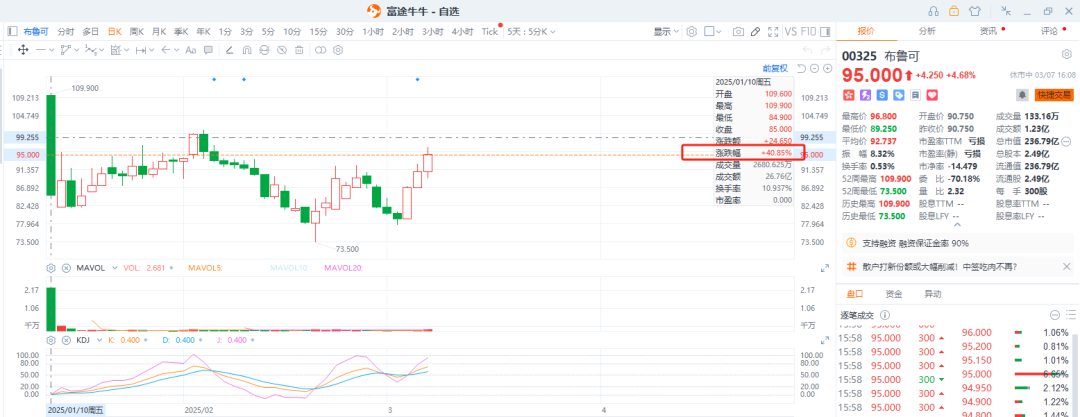Viewport: 1080px width, 417px height.
Task: Dismiss the 散户打新 news banner
Action: (1066, 266)
